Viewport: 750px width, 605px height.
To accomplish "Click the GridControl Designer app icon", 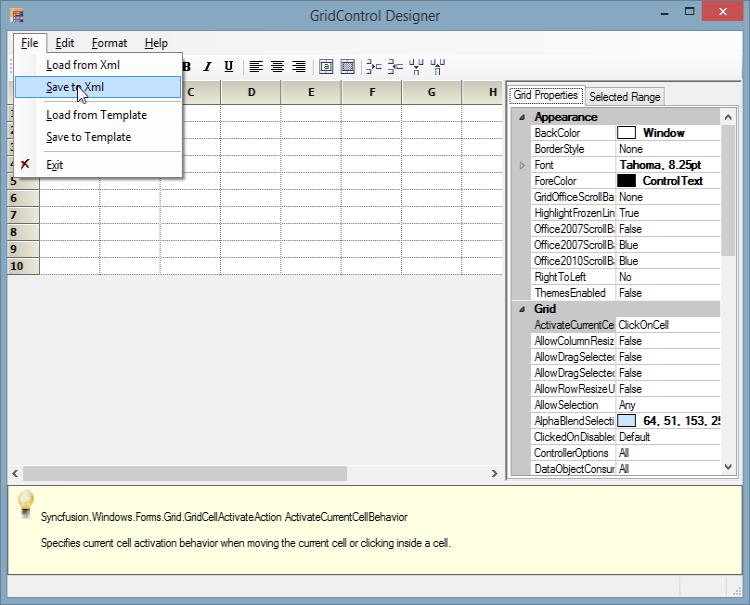I will 17,16.
